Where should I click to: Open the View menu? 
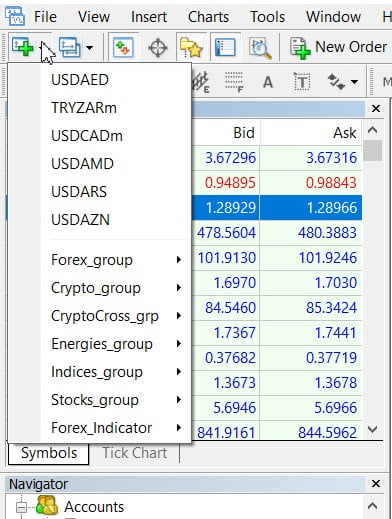pos(94,17)
